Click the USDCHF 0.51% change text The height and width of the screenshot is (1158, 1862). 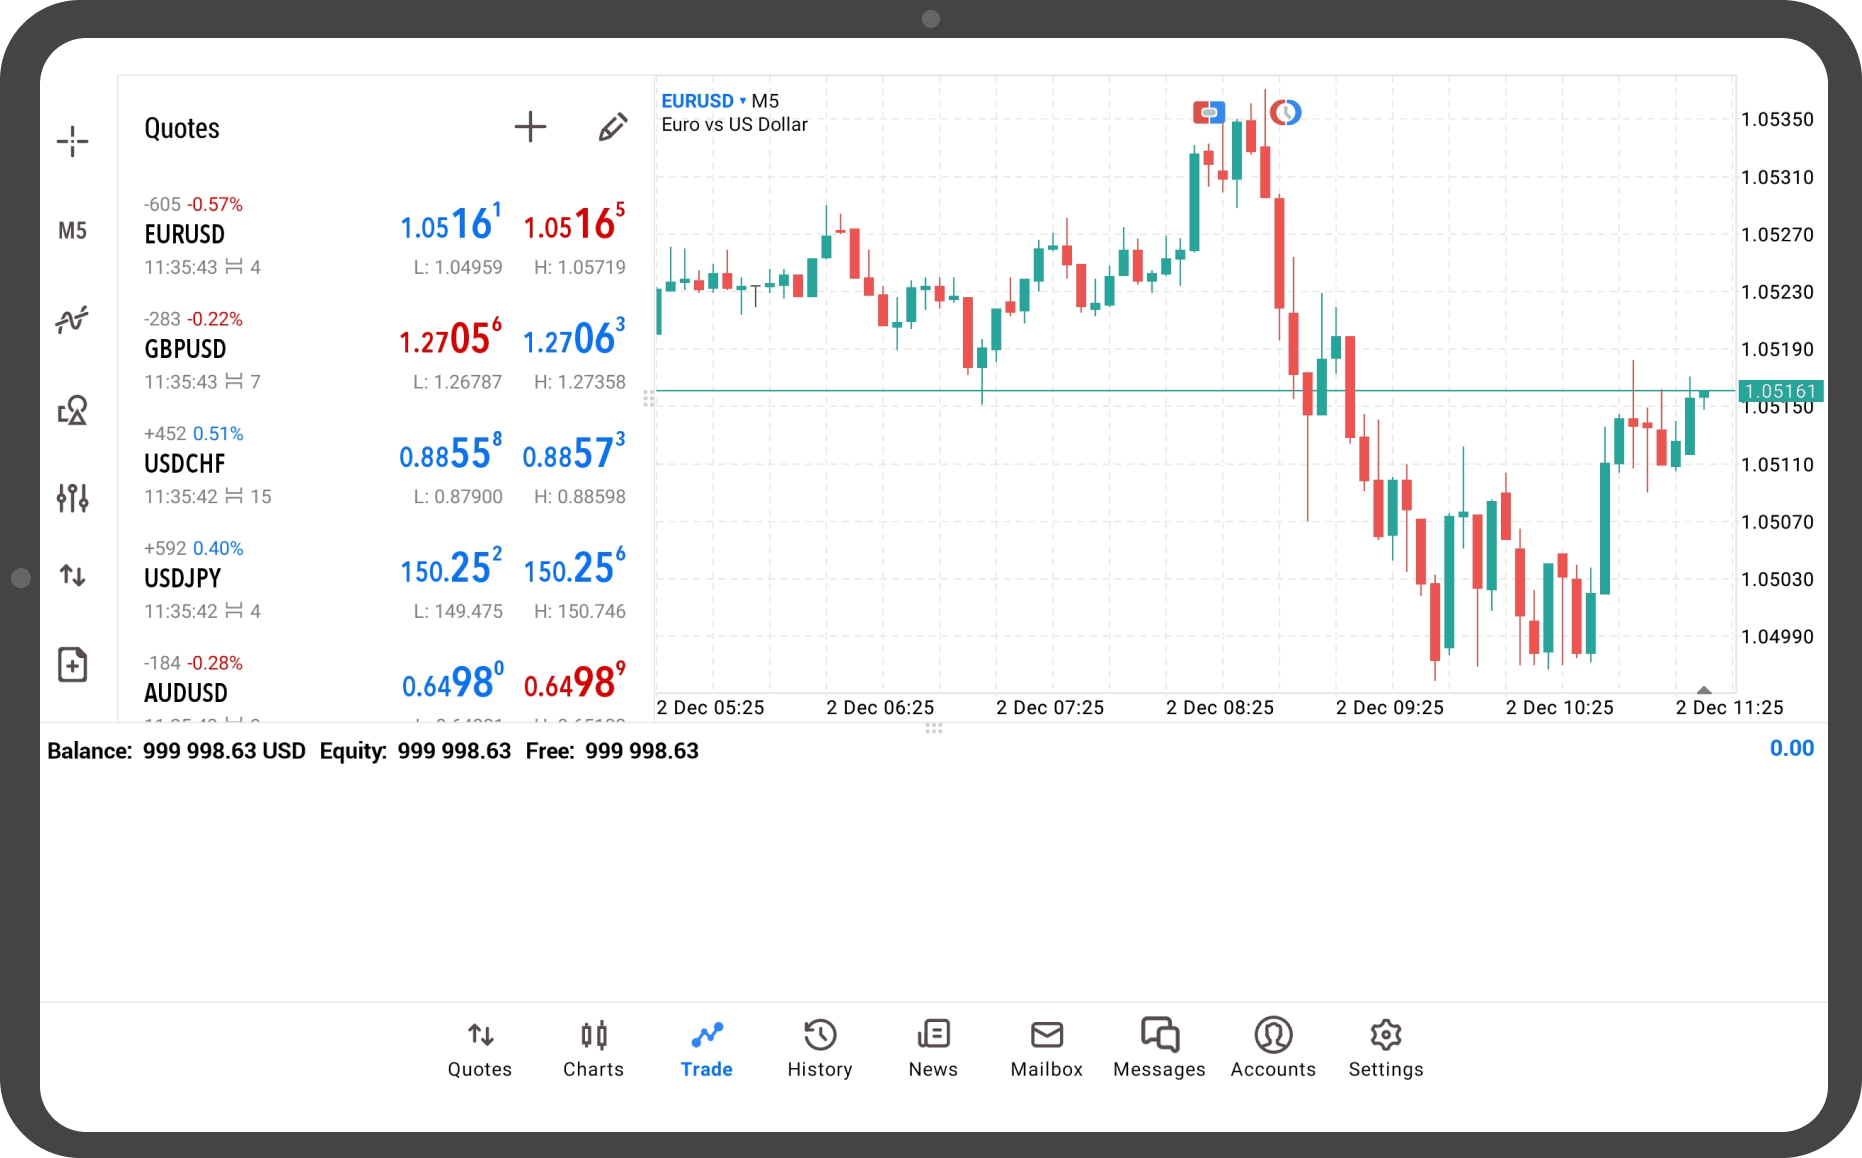[x=218, y=434]
